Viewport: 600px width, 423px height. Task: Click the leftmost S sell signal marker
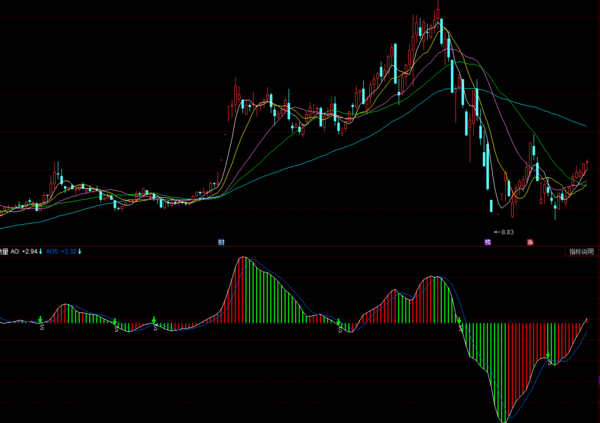(x=41, y=326)
